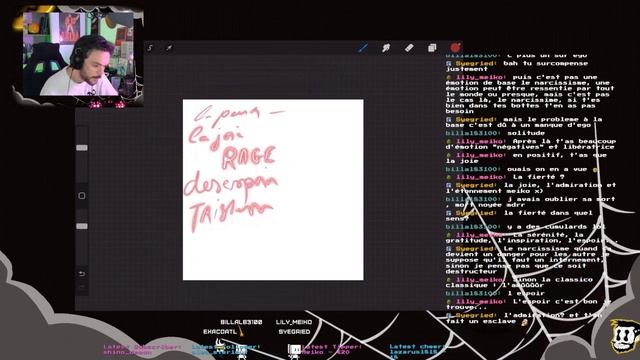The image size is (640, 360).
Task: Open the Layers panel icon
Action: 432,48
